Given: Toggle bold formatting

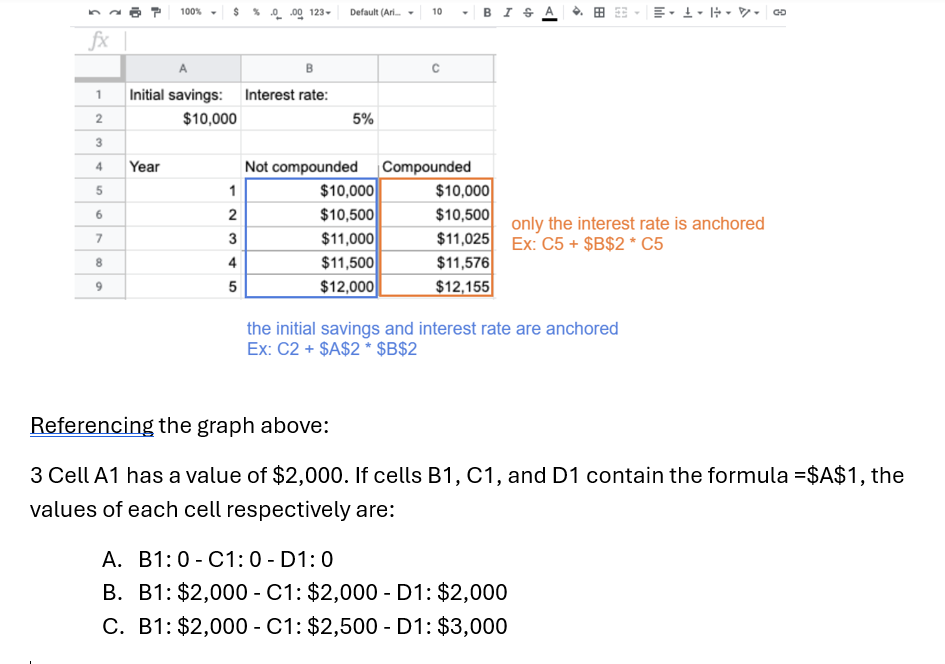Looking at the screenshot, I should coord(487,13).
